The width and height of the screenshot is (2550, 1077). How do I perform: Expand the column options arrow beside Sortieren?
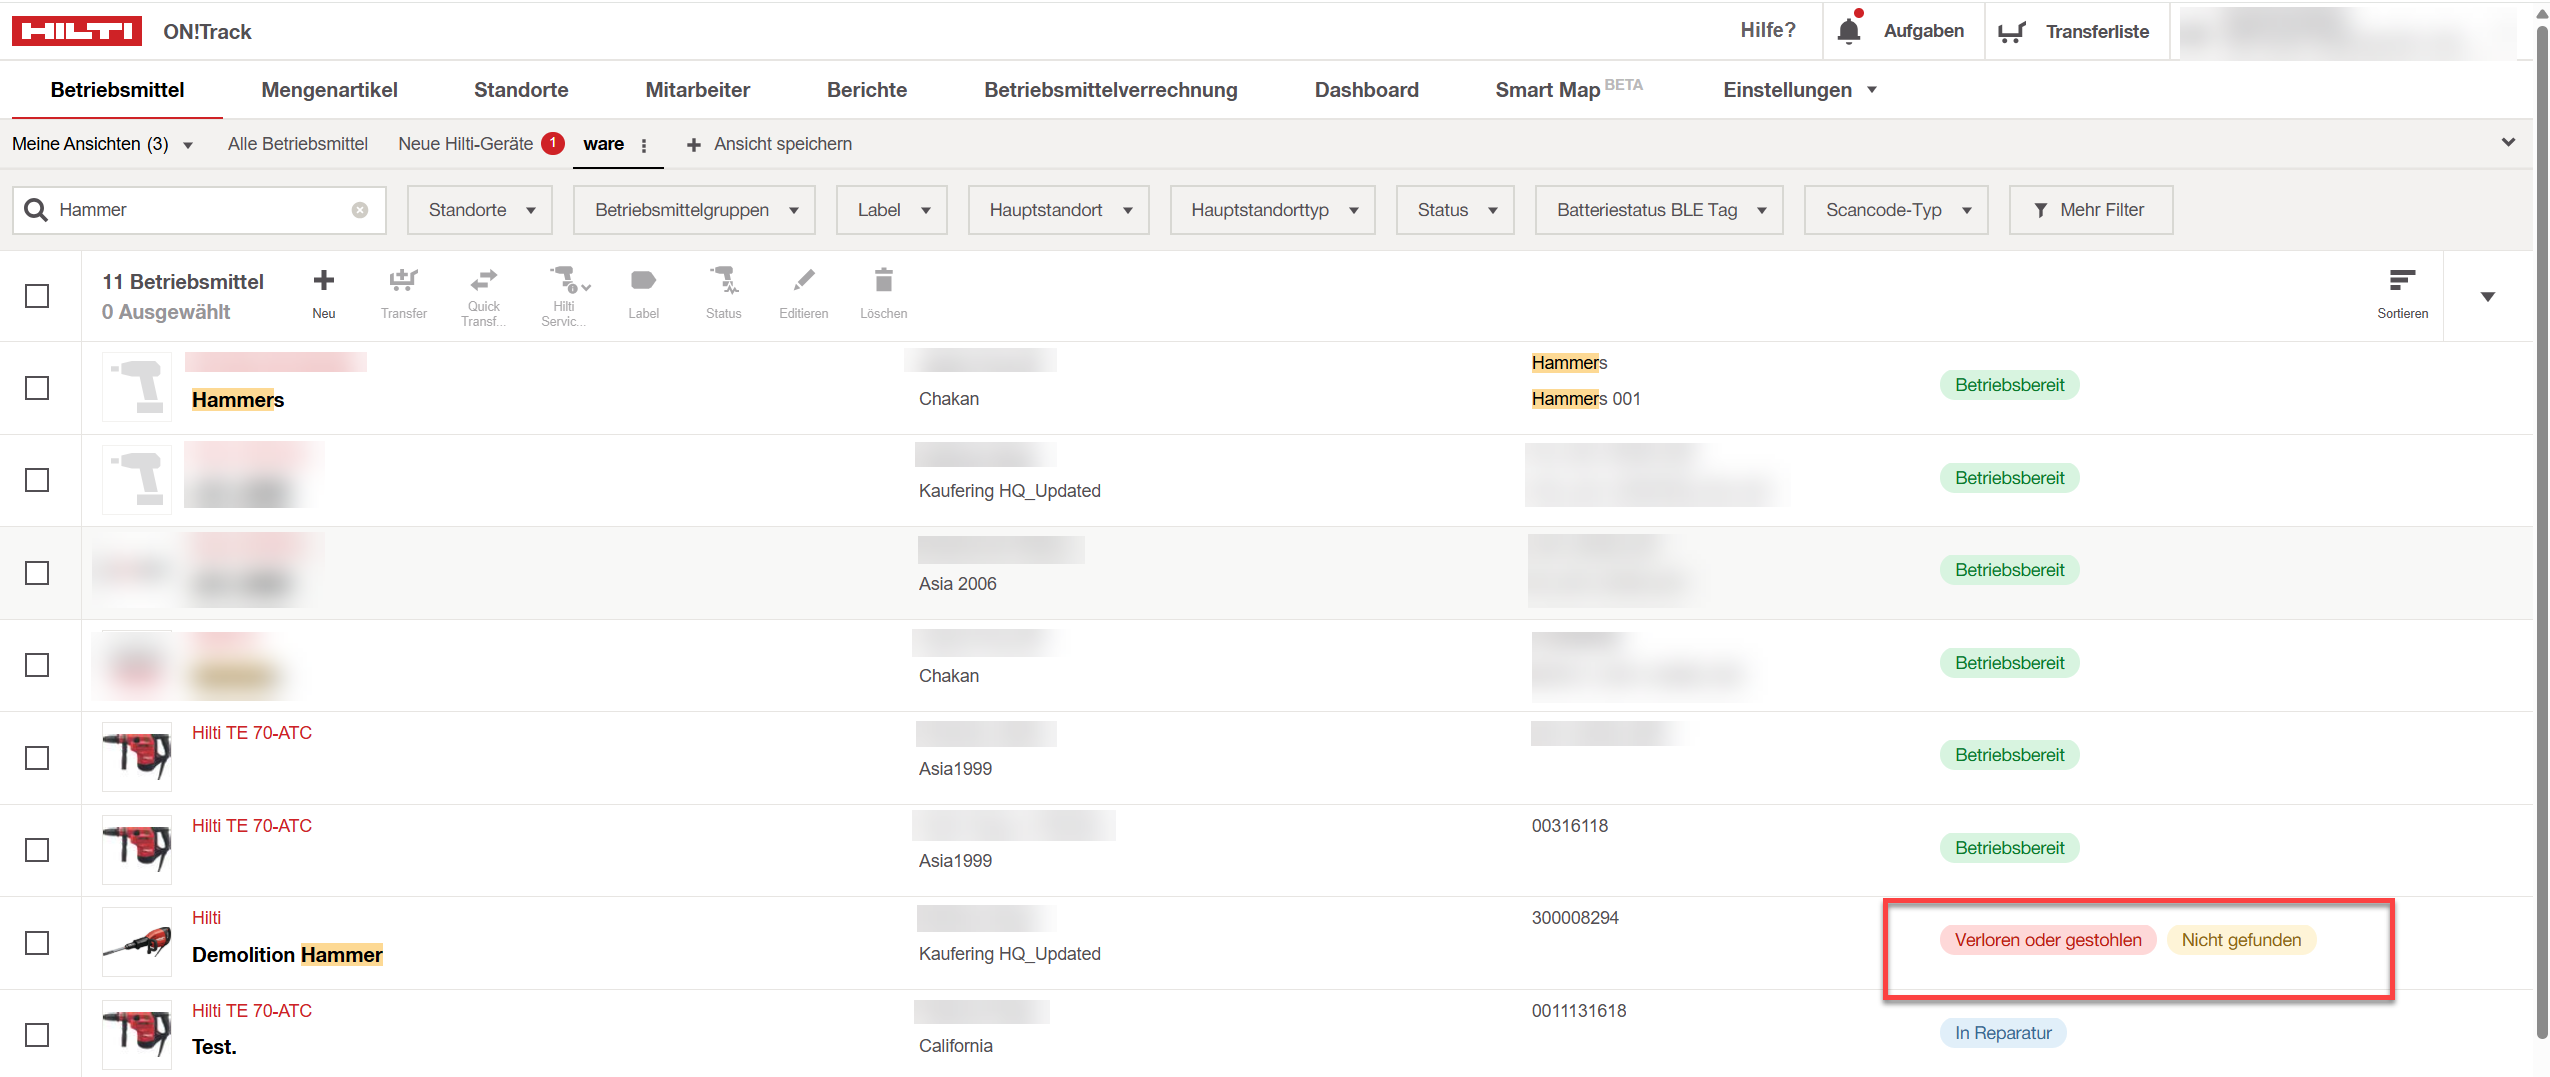click(x=2488, y=297)
